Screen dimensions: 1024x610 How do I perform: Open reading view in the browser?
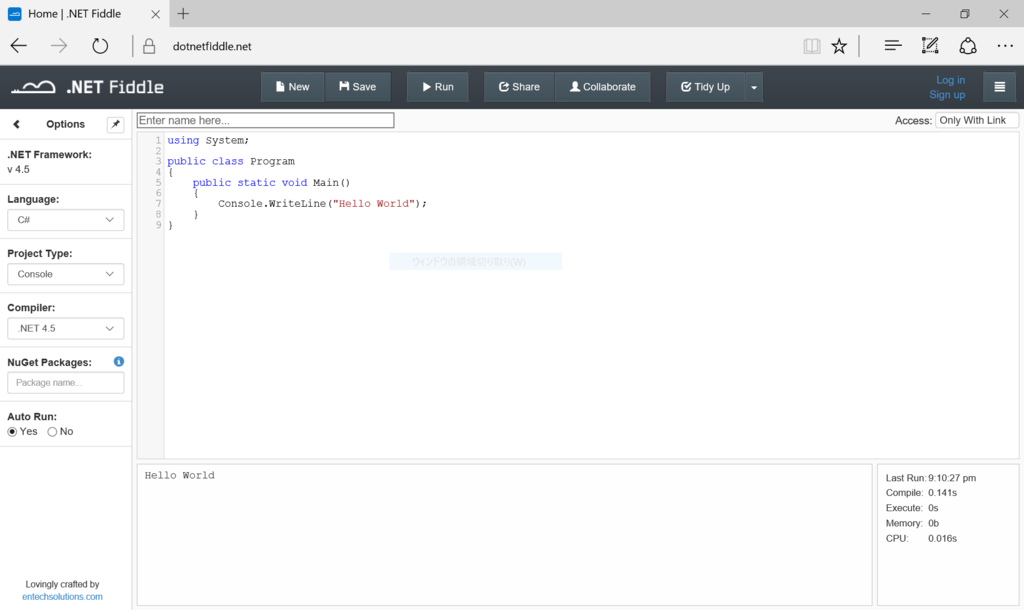[x=810, y=45]
